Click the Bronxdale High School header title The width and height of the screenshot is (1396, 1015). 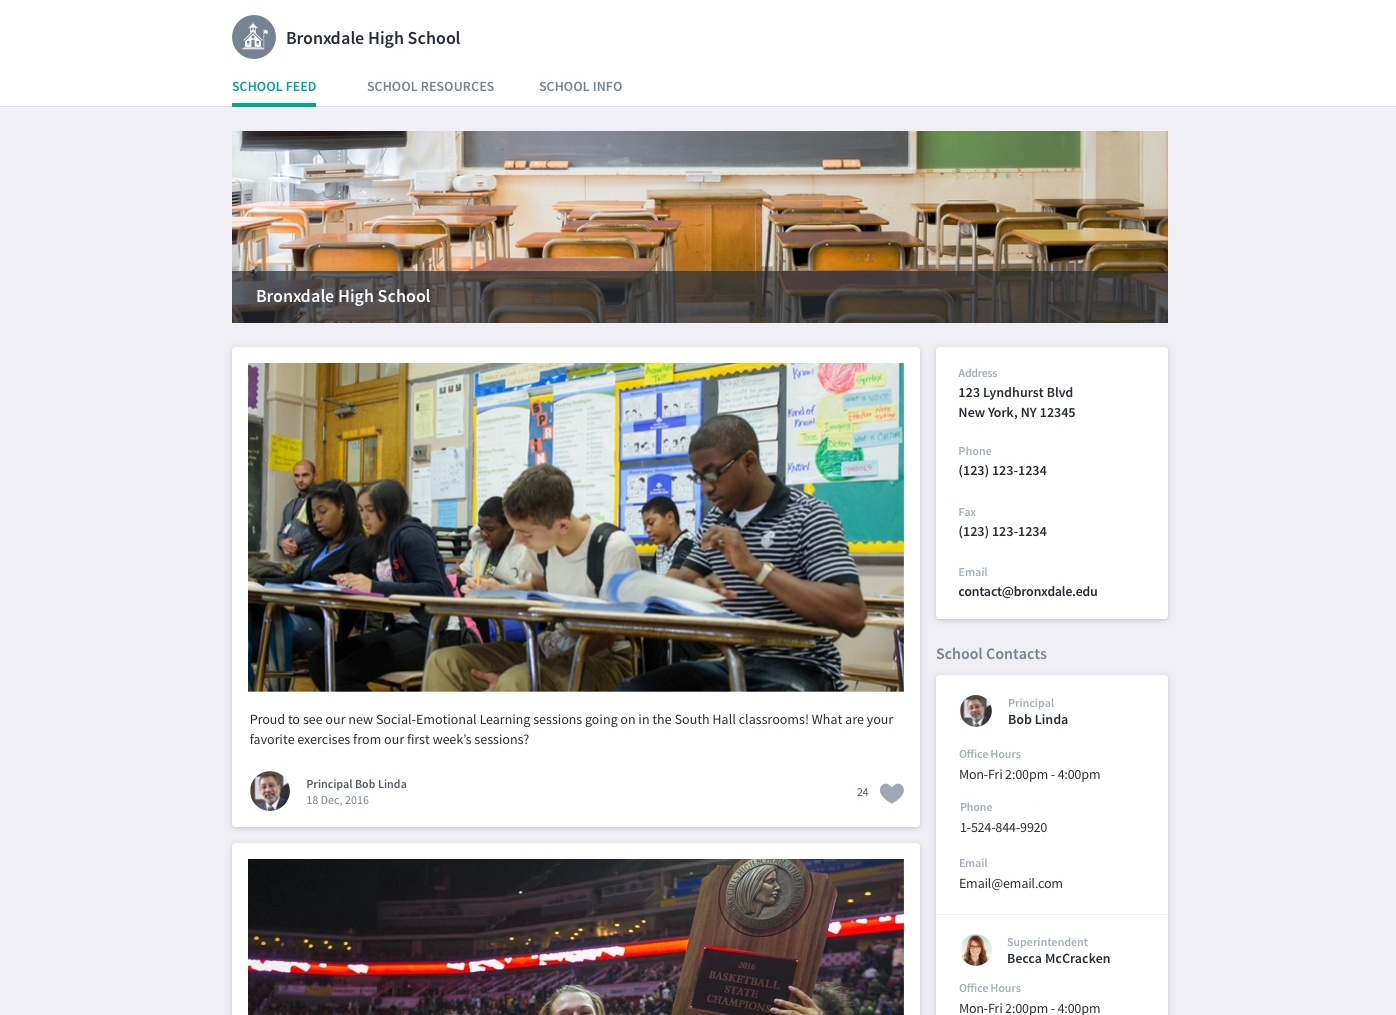[373, 38]
